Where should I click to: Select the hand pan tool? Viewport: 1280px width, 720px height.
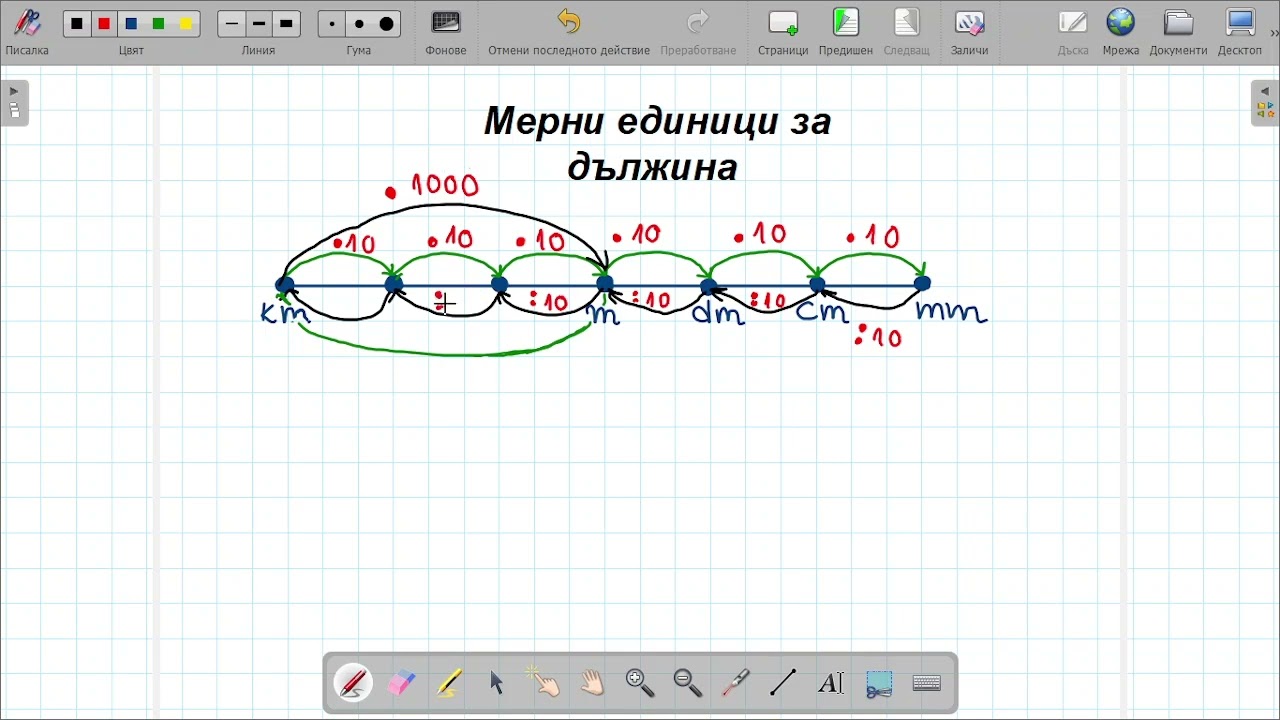(593, 683)
